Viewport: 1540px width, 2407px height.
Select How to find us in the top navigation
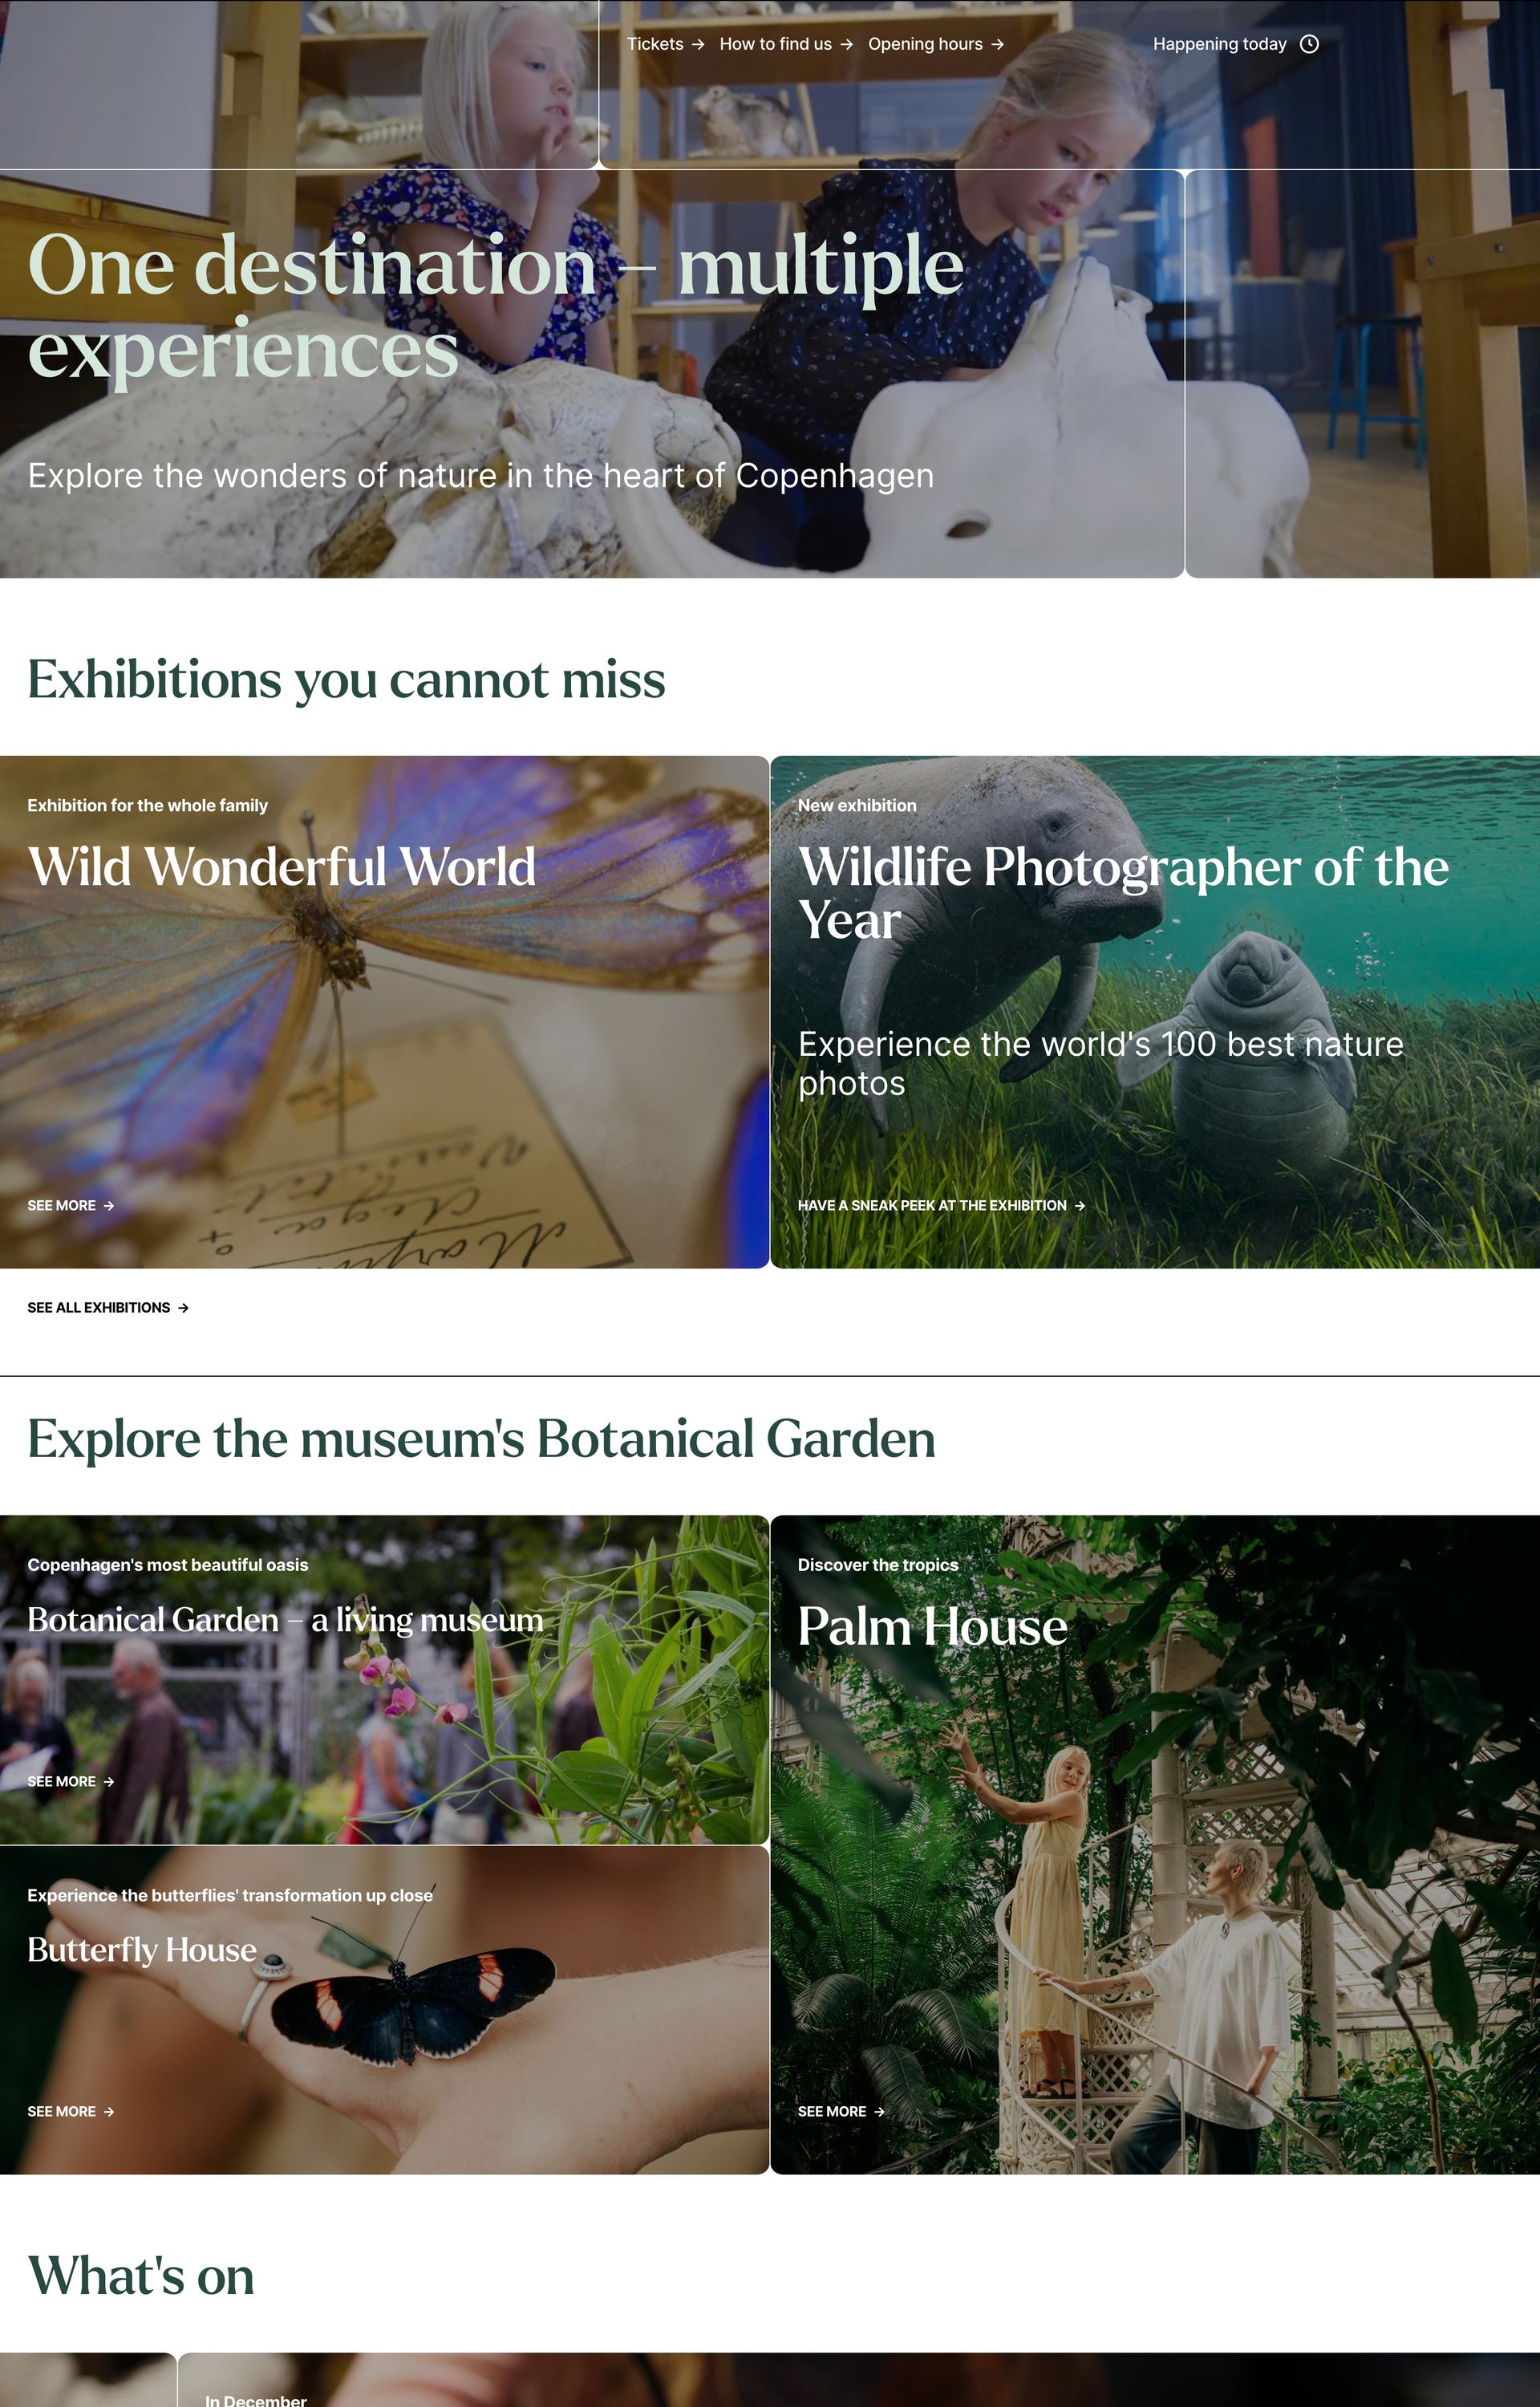pos(775,44)
